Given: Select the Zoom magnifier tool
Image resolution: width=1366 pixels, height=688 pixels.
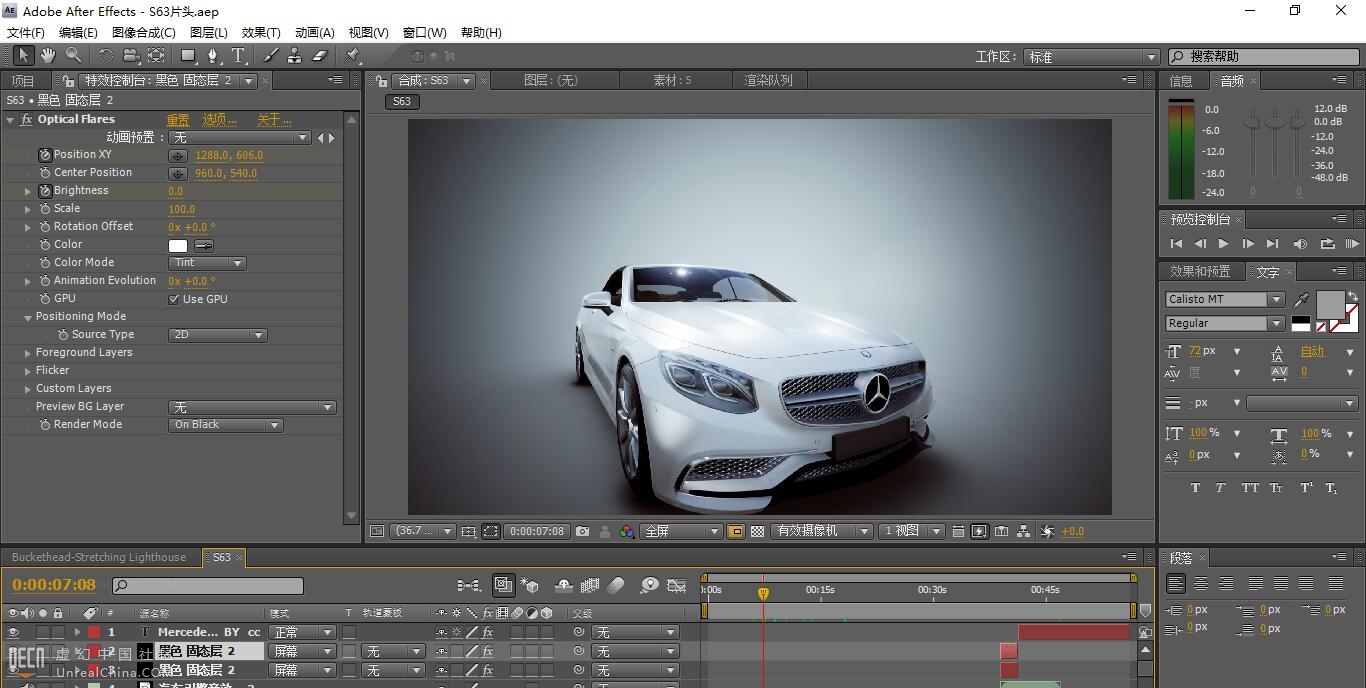Looking at the screenshot, I should [x=74, y=56].
